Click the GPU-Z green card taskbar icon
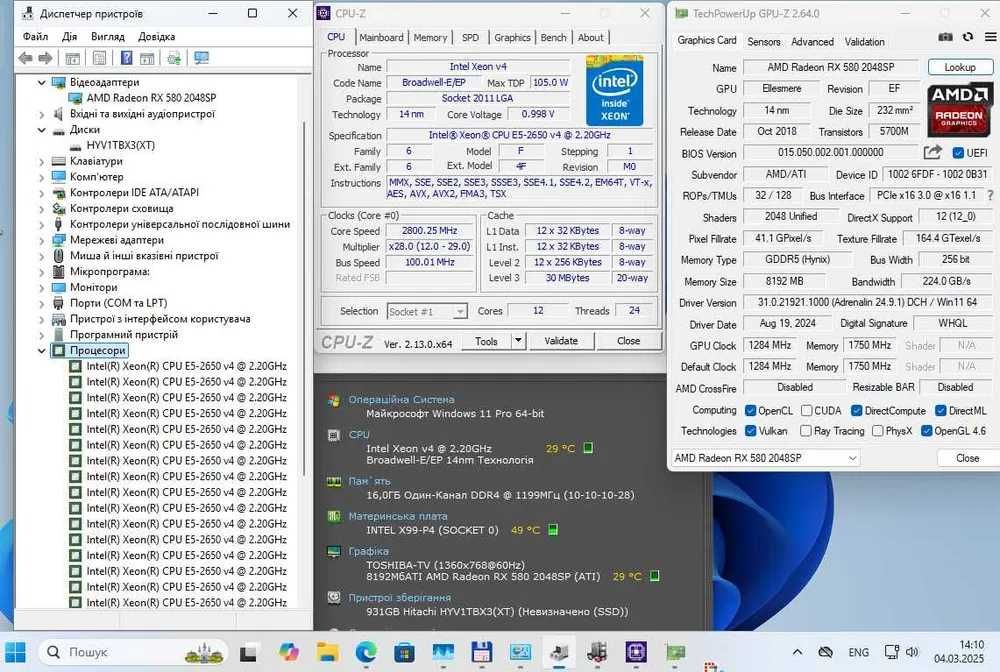Image resolution: width=1000 pixels, height=672 pixels. point(675,652)
